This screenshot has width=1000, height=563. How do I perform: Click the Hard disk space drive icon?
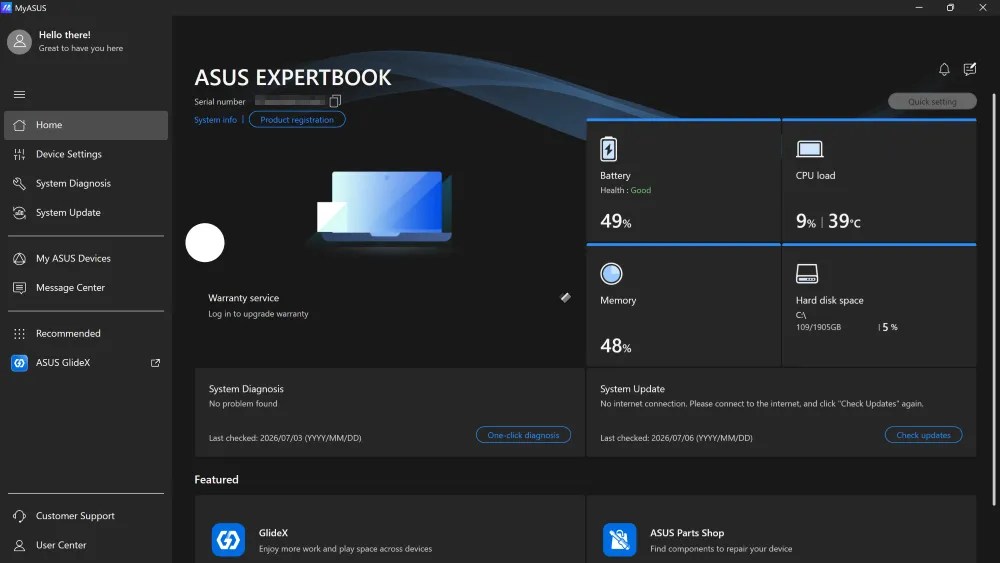point(807,274)
